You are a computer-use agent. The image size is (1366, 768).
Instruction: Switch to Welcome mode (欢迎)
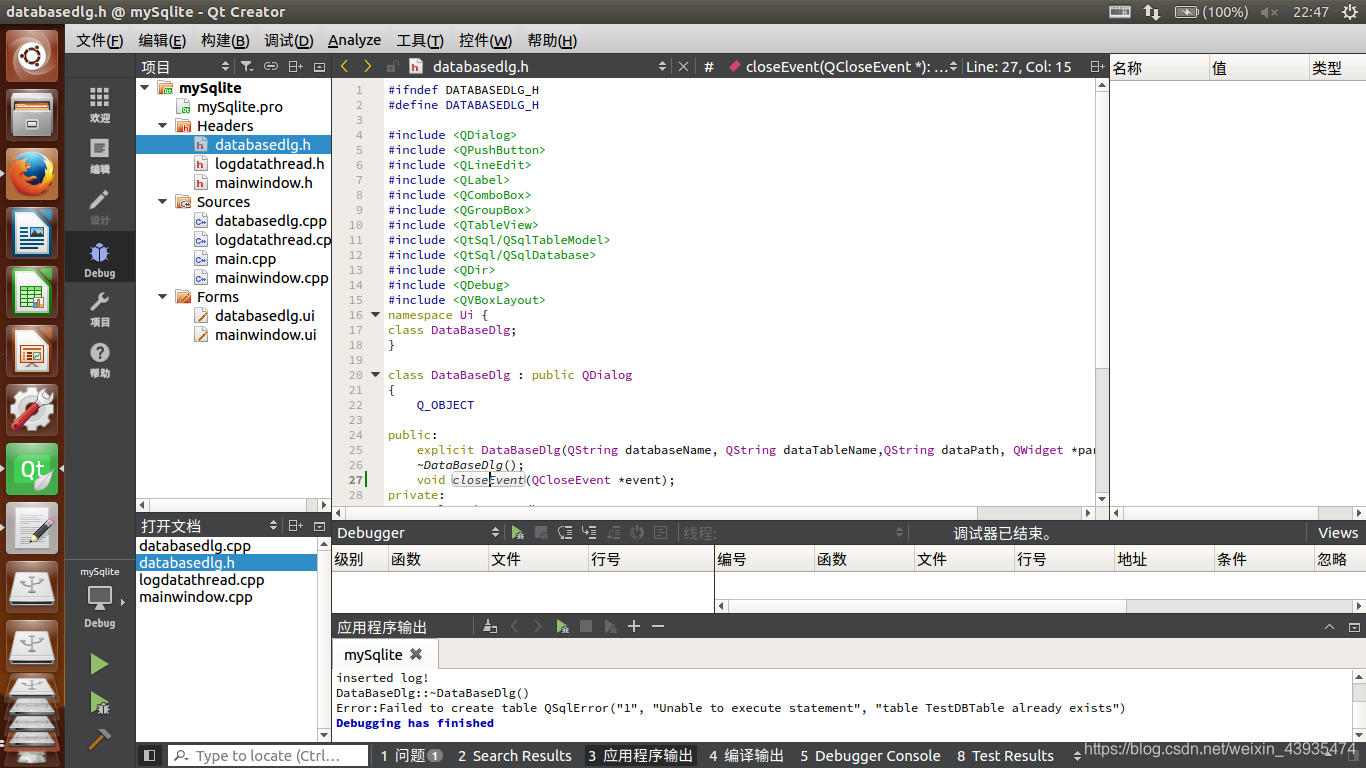point(99,104)
